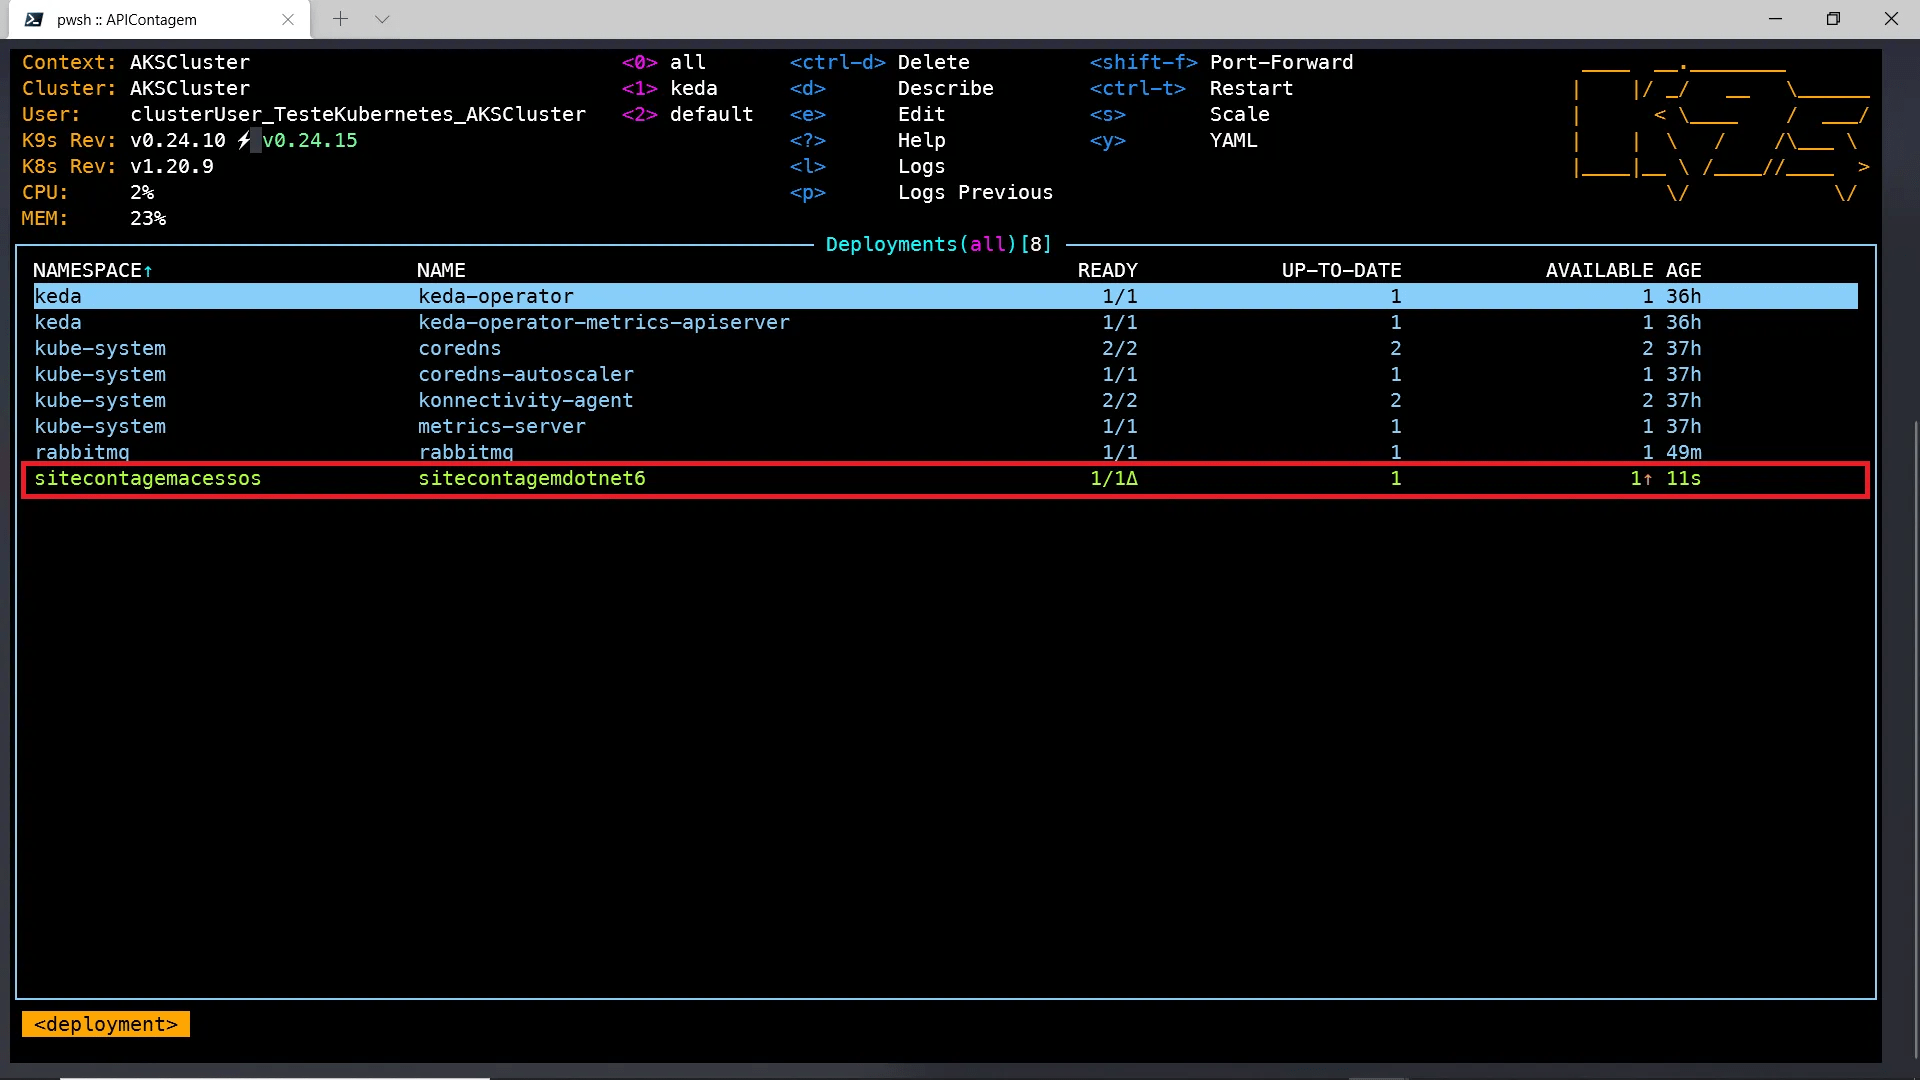Expand the terminal profiles dropdown chevron

(382, 19)
